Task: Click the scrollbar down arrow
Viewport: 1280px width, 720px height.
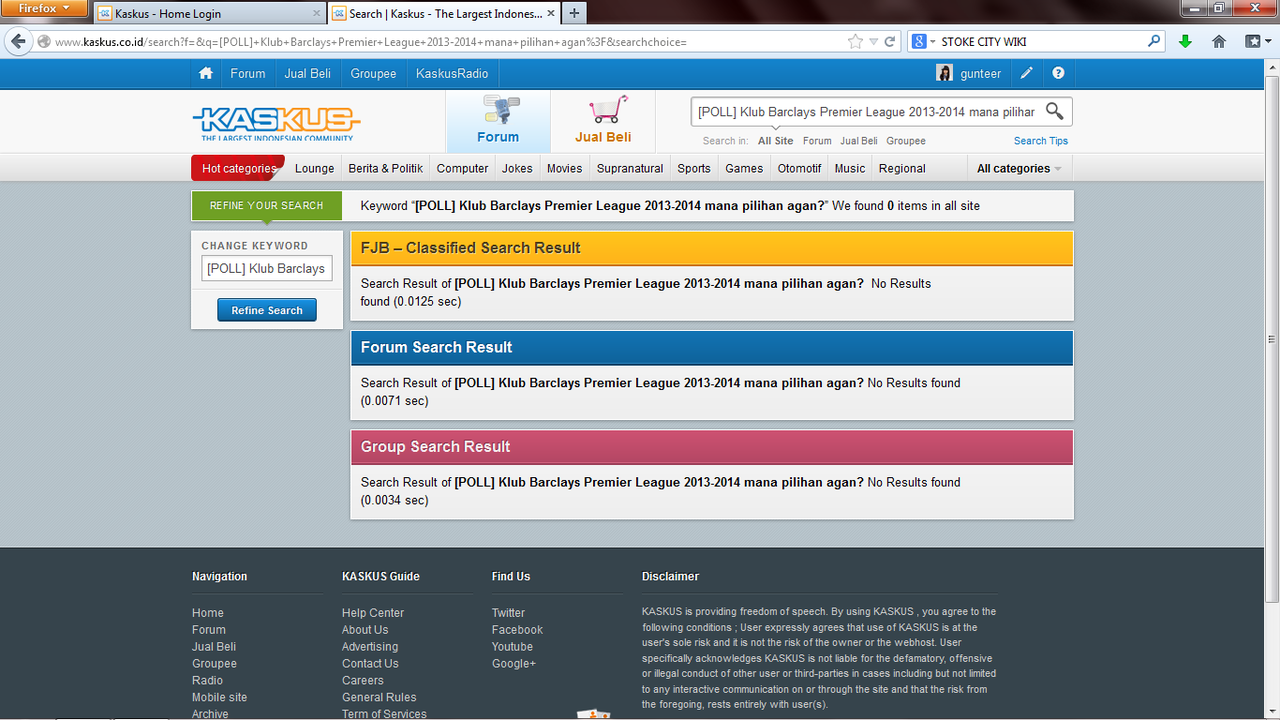Action: [x=1272, y=711]
